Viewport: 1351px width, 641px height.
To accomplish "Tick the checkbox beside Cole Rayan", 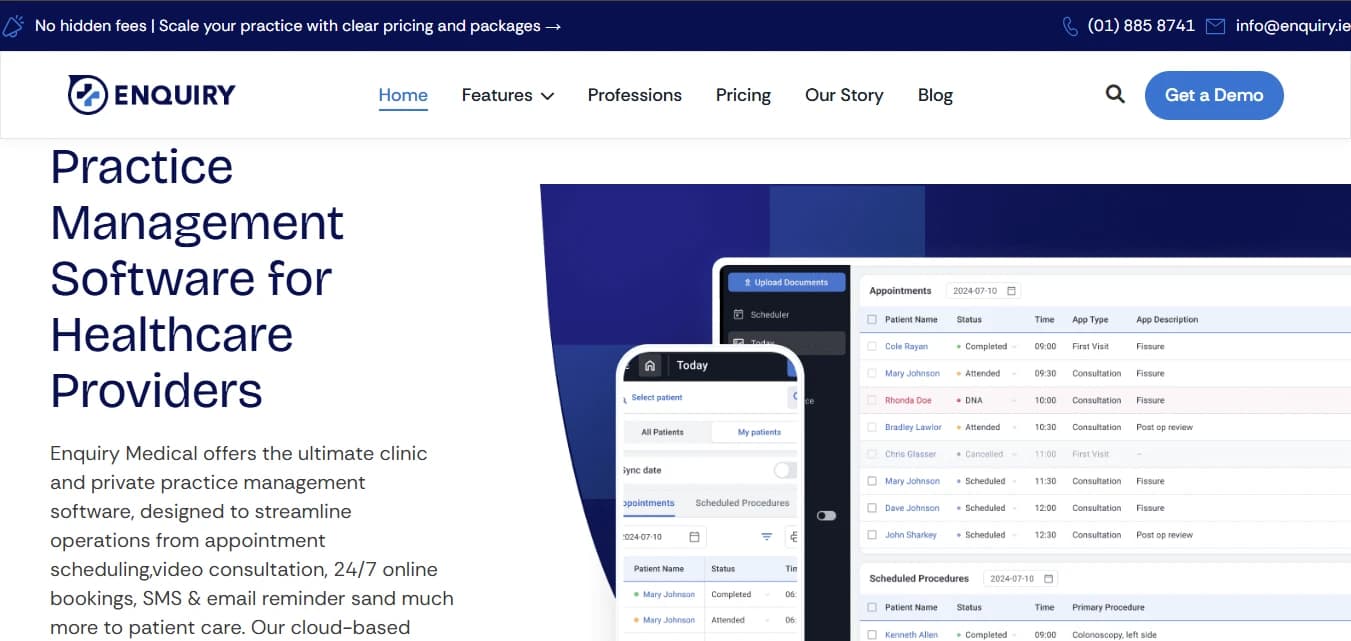I will (x=872, y=347).
